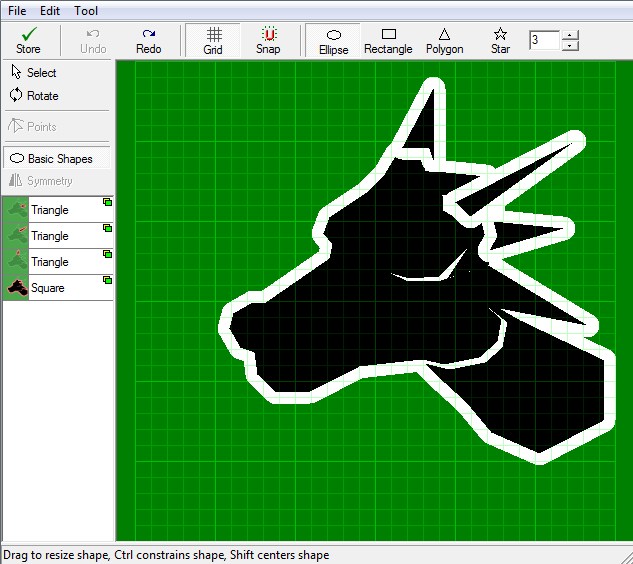Viewport: 633px width, 564px height.
Task: Click the green layer icon on third Triangle
Action: click(x=107, y=254)
